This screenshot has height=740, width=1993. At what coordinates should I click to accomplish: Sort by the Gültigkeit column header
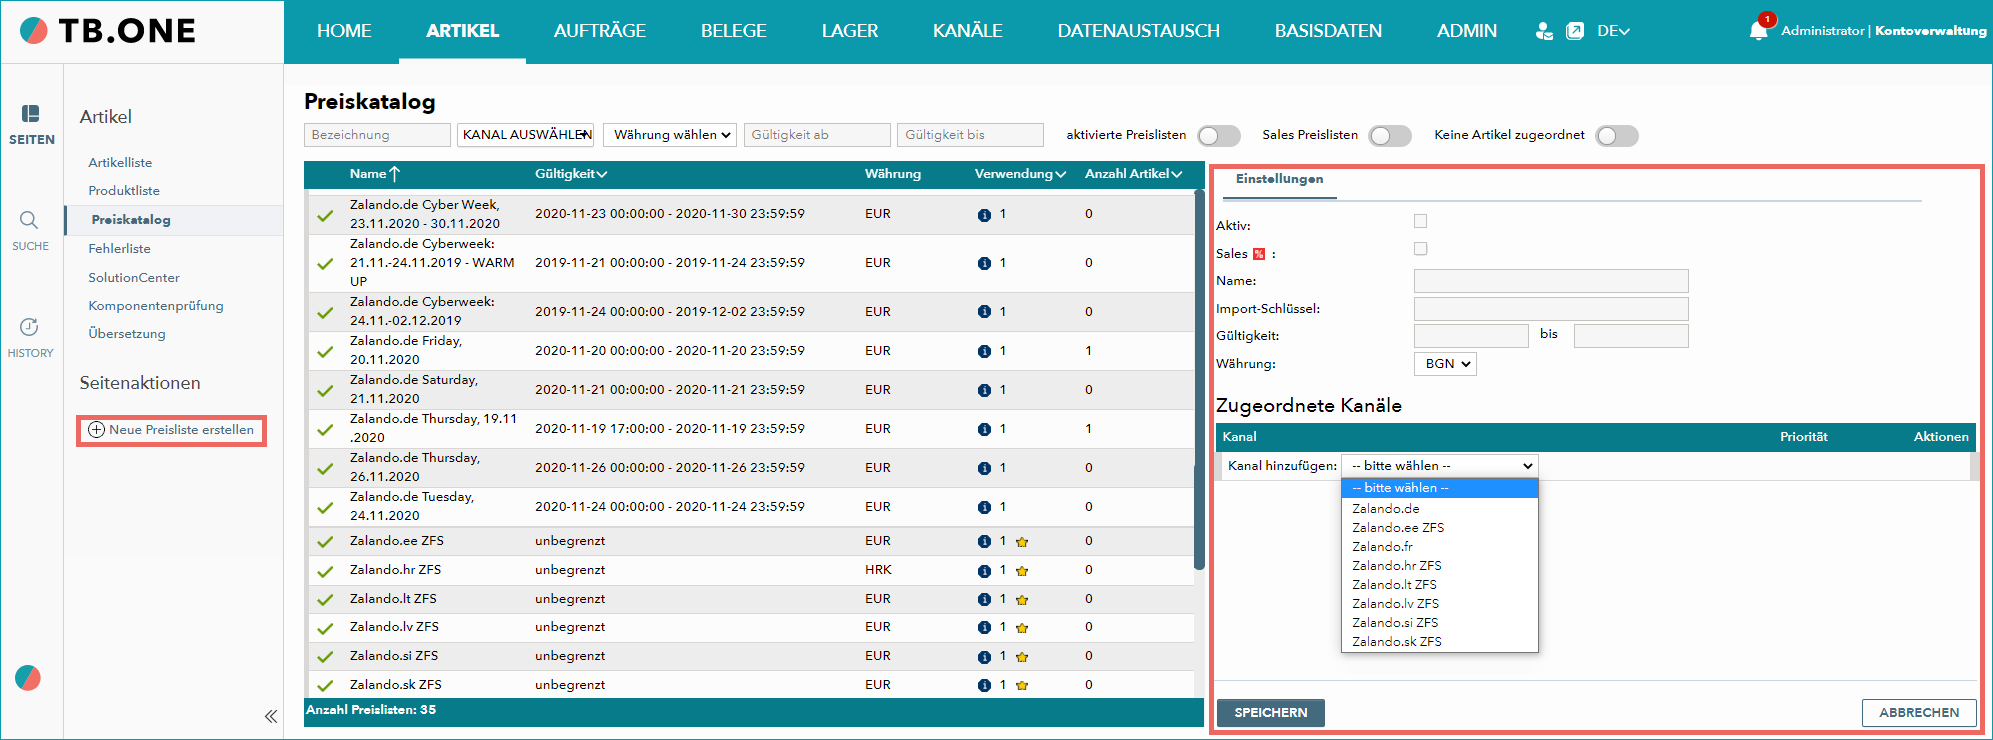coord(571,174)
